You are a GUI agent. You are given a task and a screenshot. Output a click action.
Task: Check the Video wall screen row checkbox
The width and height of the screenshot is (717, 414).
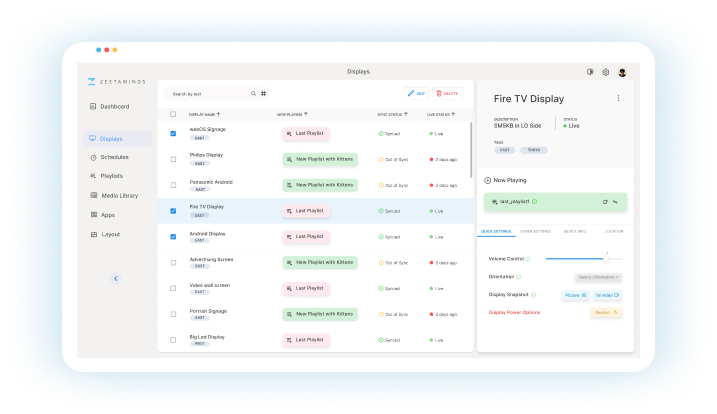pyautogui.click(x=173, y=289)
